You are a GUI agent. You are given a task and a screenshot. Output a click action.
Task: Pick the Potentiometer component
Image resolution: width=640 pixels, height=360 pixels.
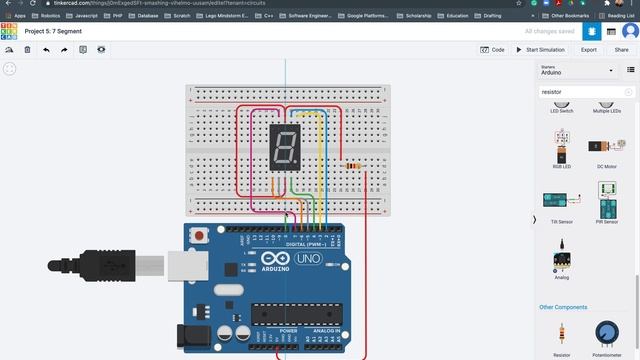[607, 339]
